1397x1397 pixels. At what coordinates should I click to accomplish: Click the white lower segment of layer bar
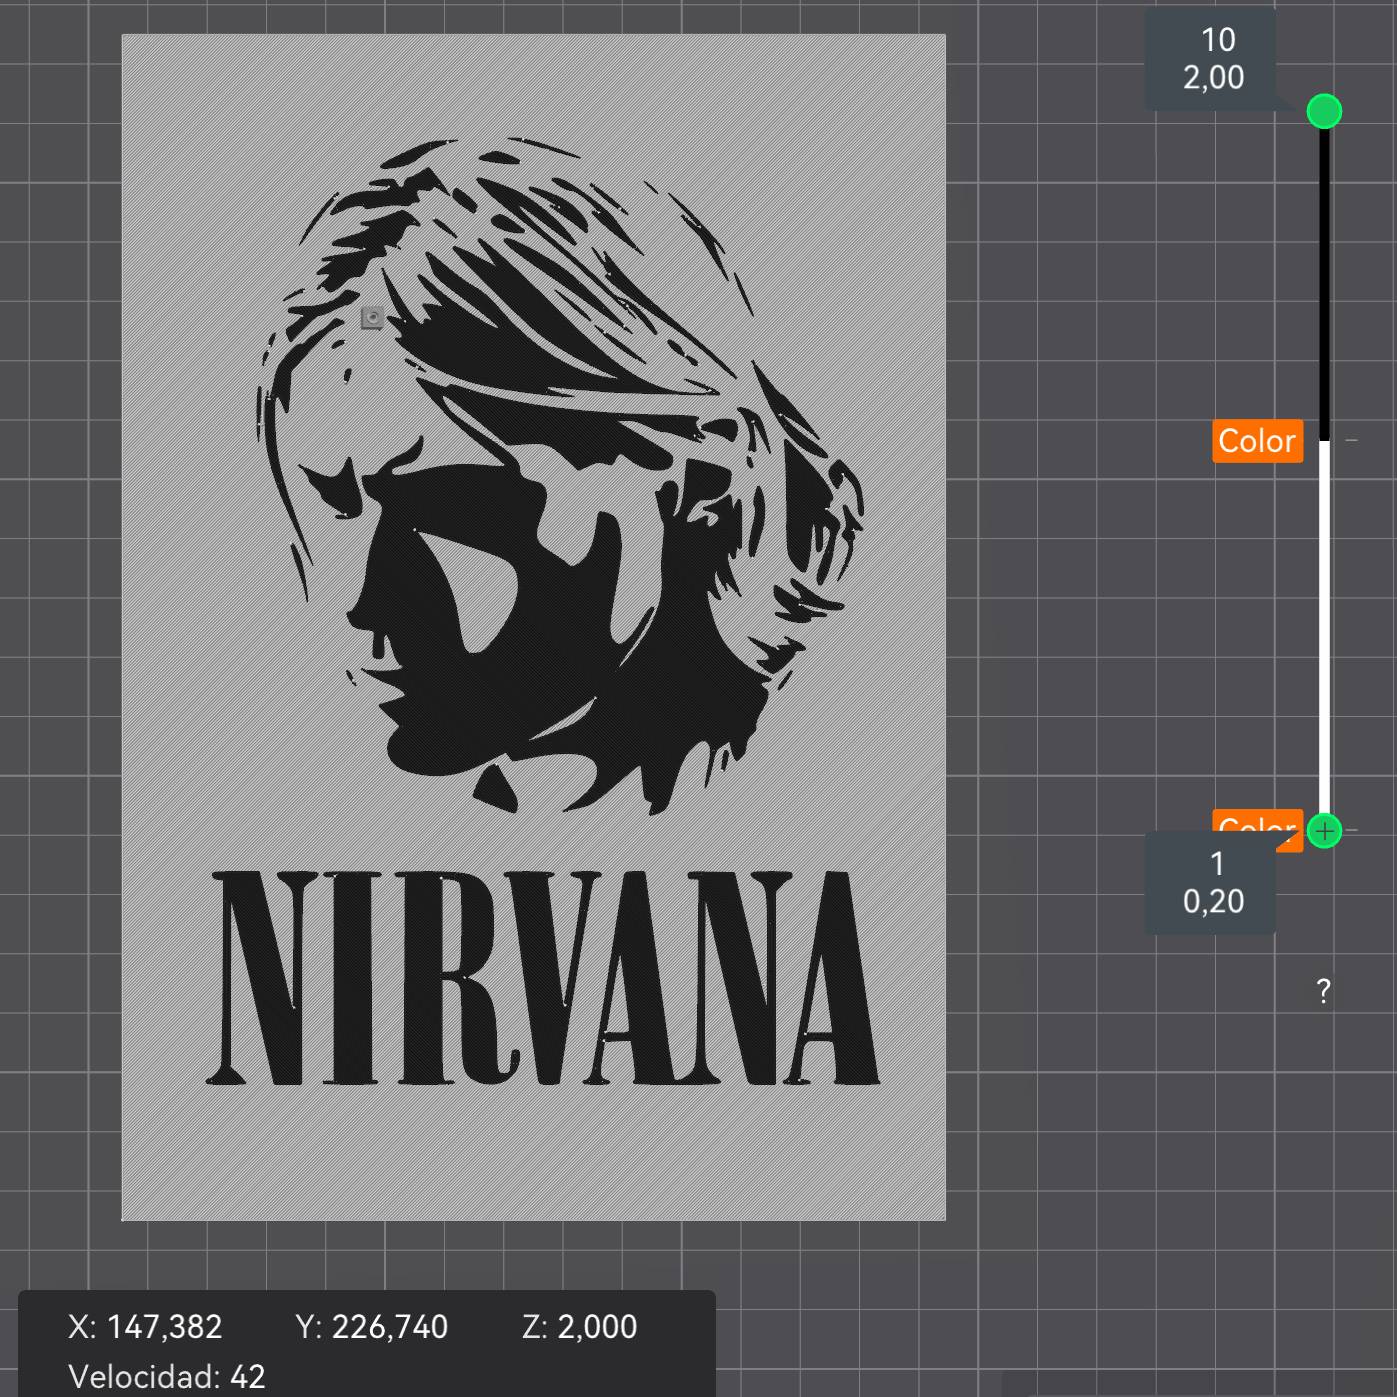[x=1324, y=627]
